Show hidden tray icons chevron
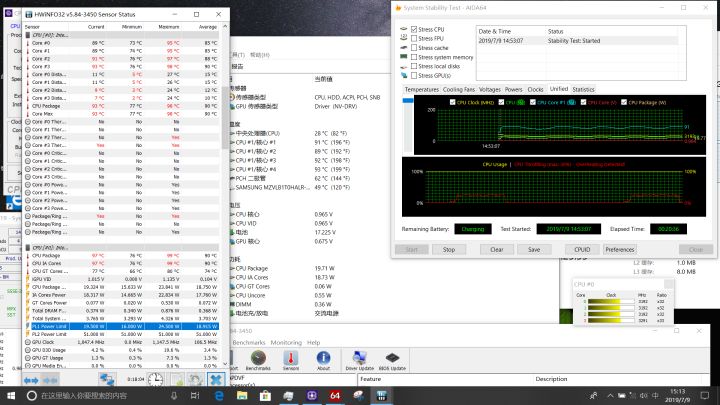 pos(610,395)
